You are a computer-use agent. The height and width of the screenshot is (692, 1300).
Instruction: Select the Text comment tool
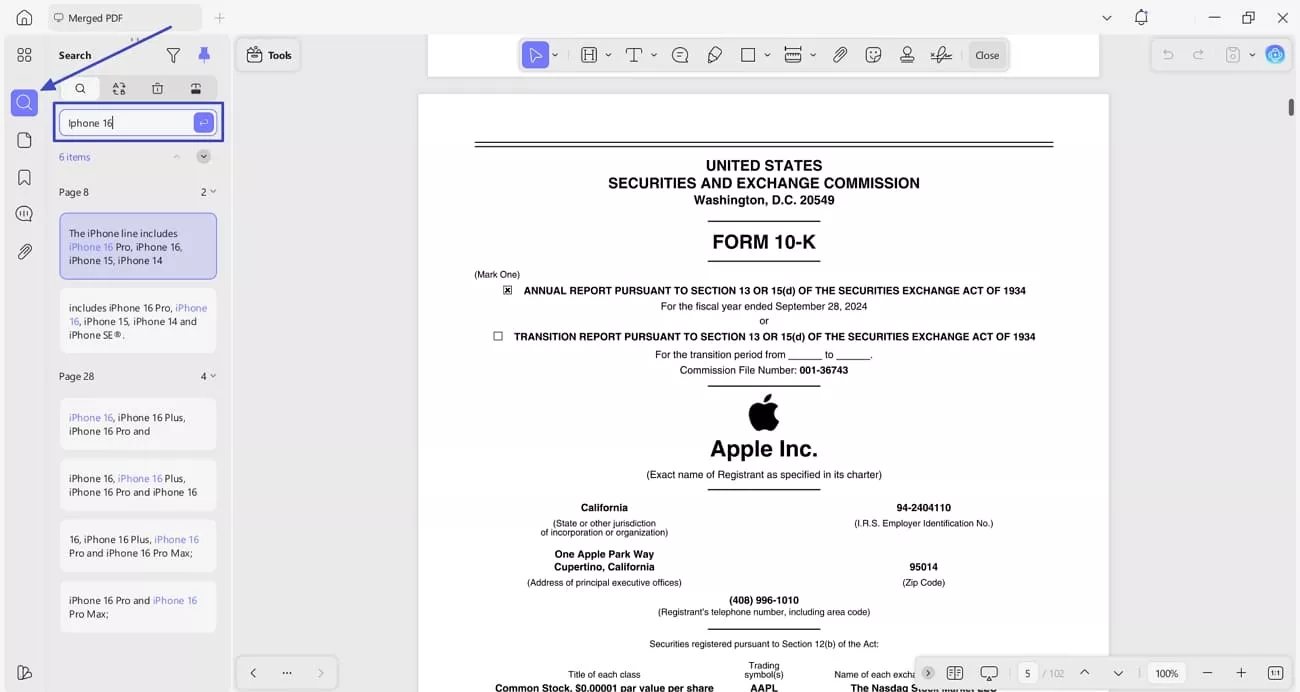(x=634, y=55)
